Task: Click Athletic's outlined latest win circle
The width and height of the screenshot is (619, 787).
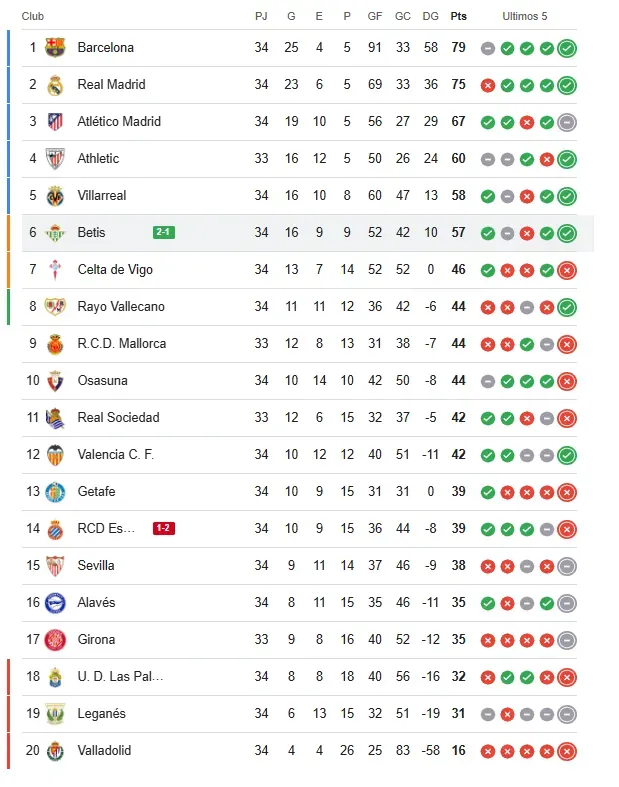Action: [567, 159]
